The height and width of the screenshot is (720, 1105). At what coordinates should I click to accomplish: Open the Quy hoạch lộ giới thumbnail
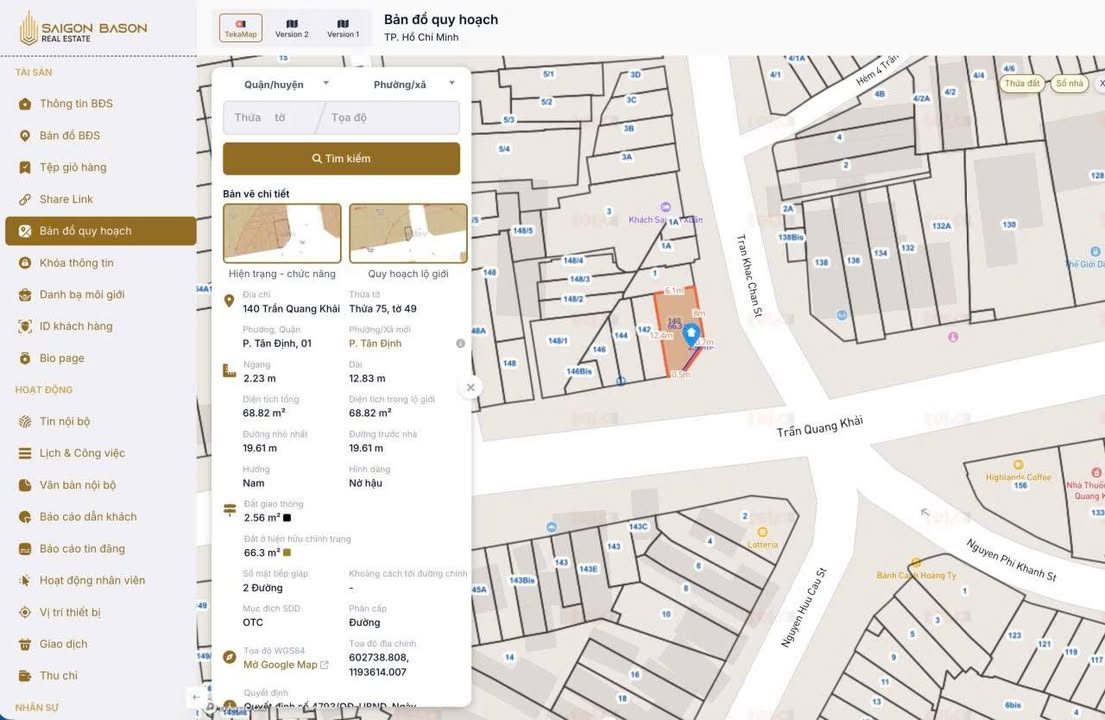coord(408,233)
